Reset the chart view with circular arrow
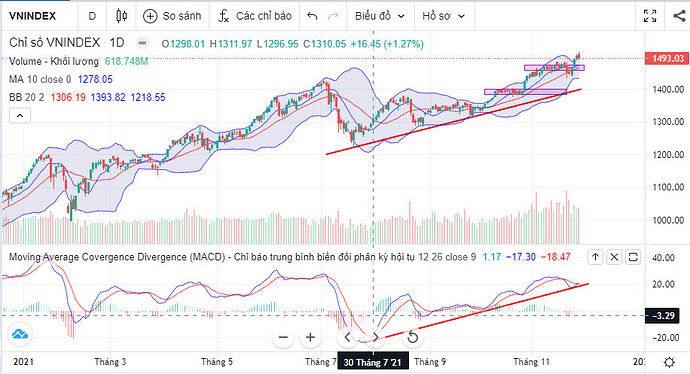This screenshot has height=374, width=690. [412, 337]
